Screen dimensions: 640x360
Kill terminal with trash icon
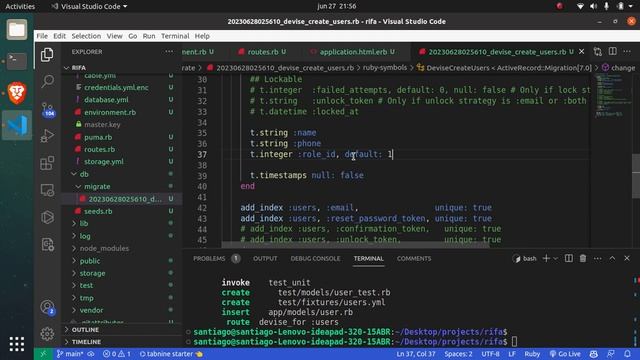point(583,258)
